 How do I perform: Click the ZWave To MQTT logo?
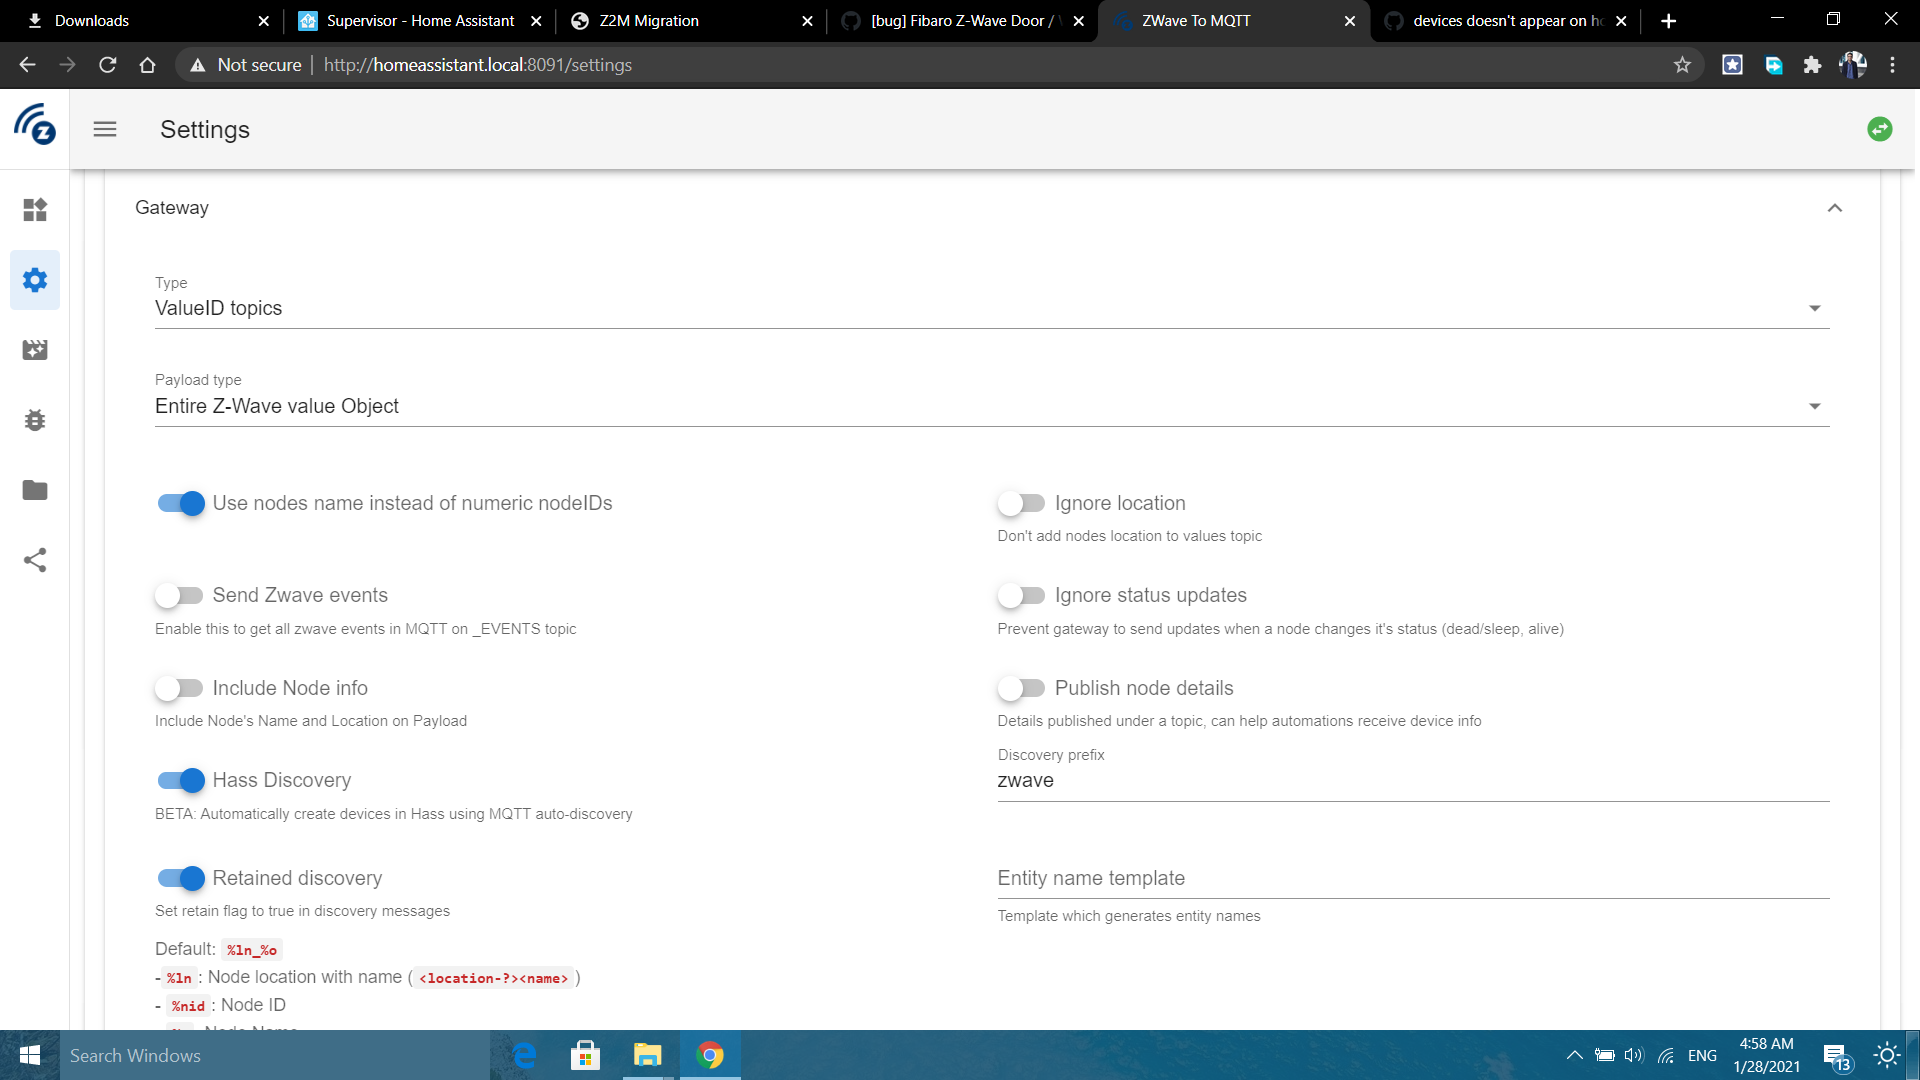click(x=35, y=127)
